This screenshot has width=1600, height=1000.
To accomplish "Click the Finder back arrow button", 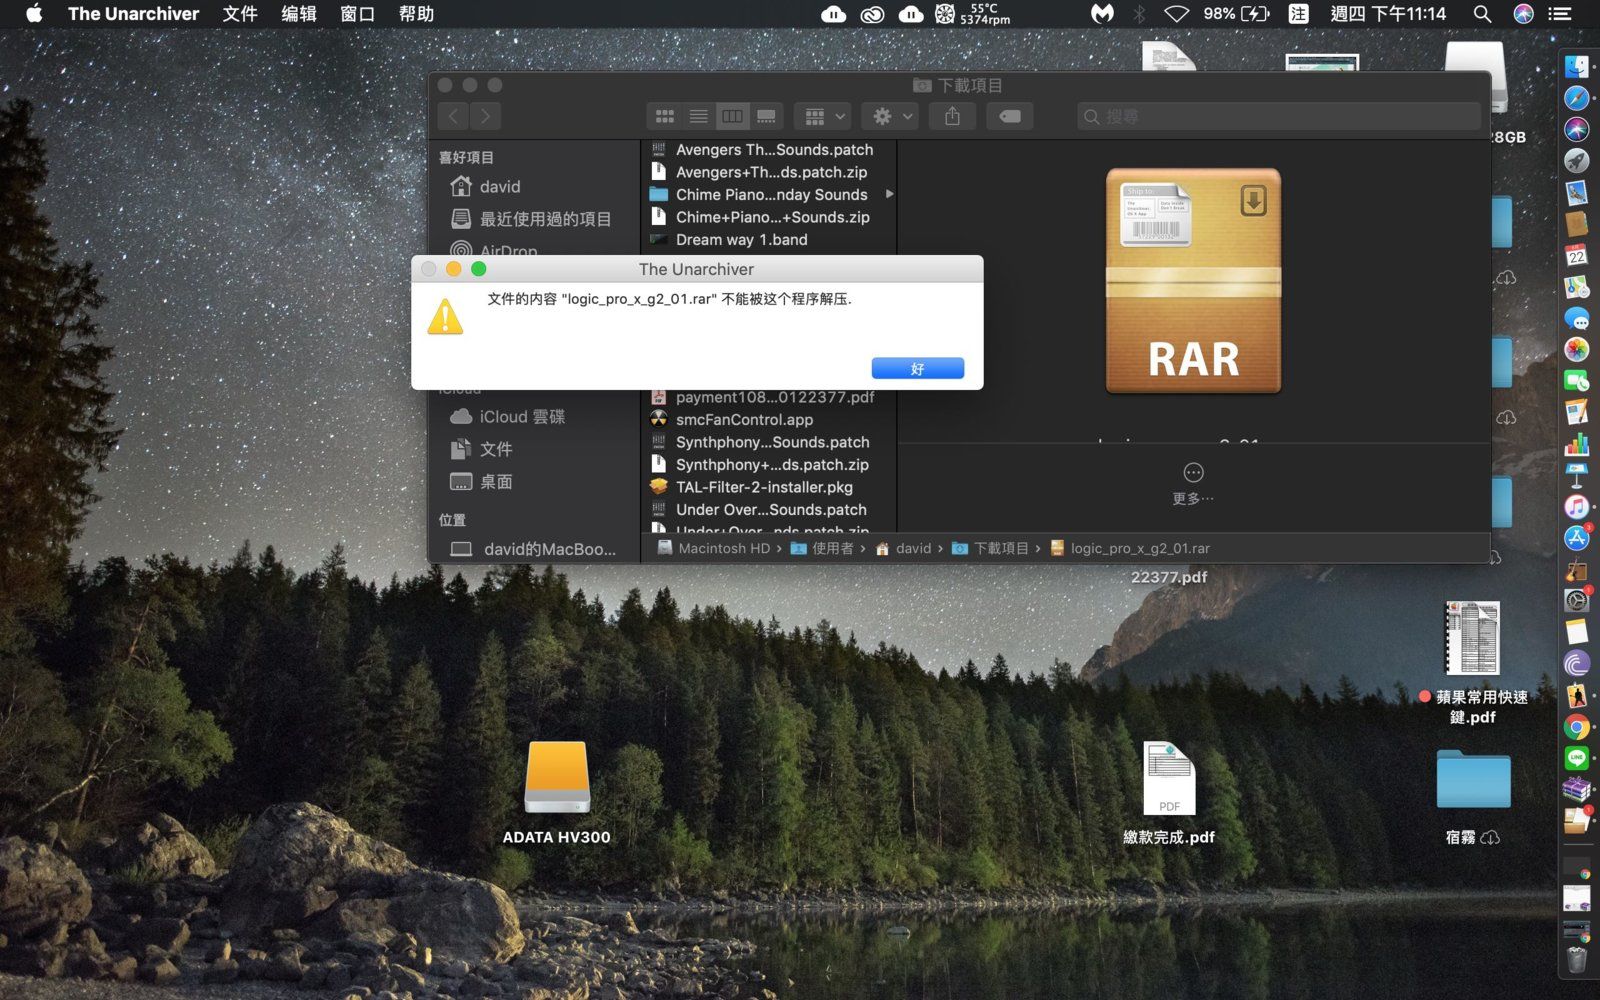I will [x=453, y=116].
